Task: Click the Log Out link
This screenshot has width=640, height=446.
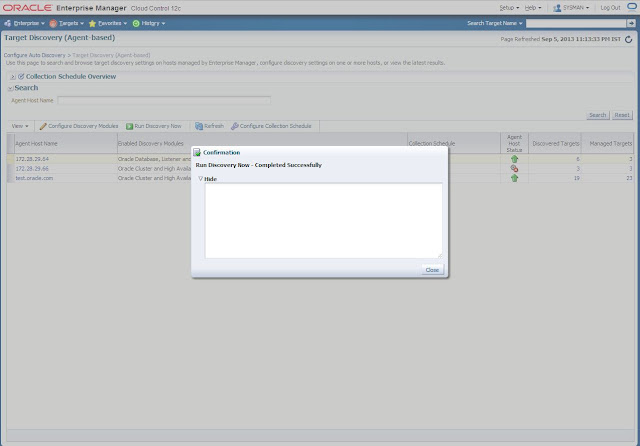Action: [610, 8]
